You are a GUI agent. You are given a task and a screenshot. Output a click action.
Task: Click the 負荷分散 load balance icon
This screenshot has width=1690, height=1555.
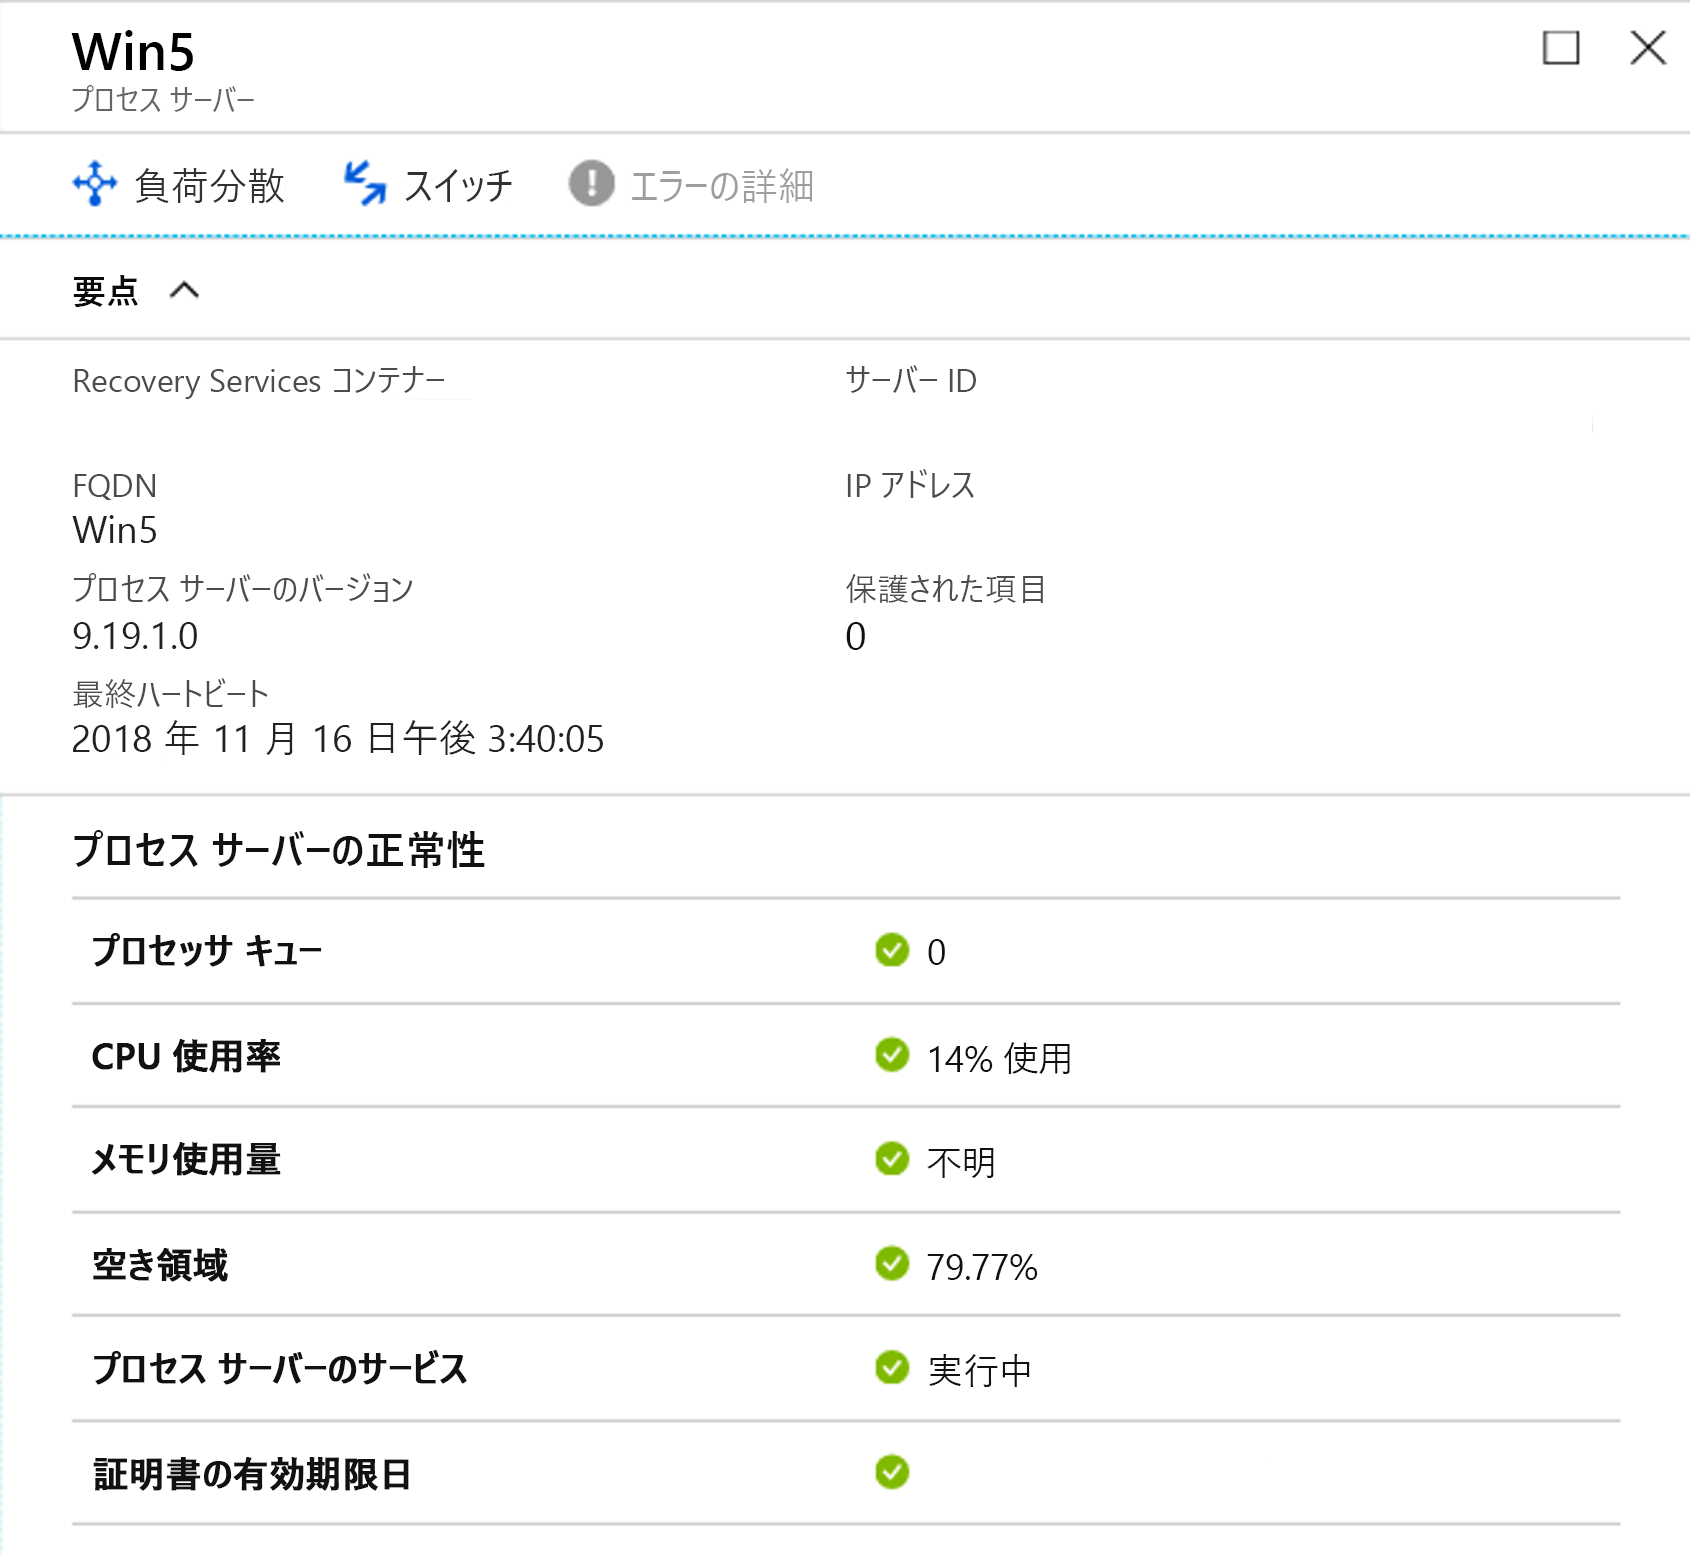click(95, 184)
